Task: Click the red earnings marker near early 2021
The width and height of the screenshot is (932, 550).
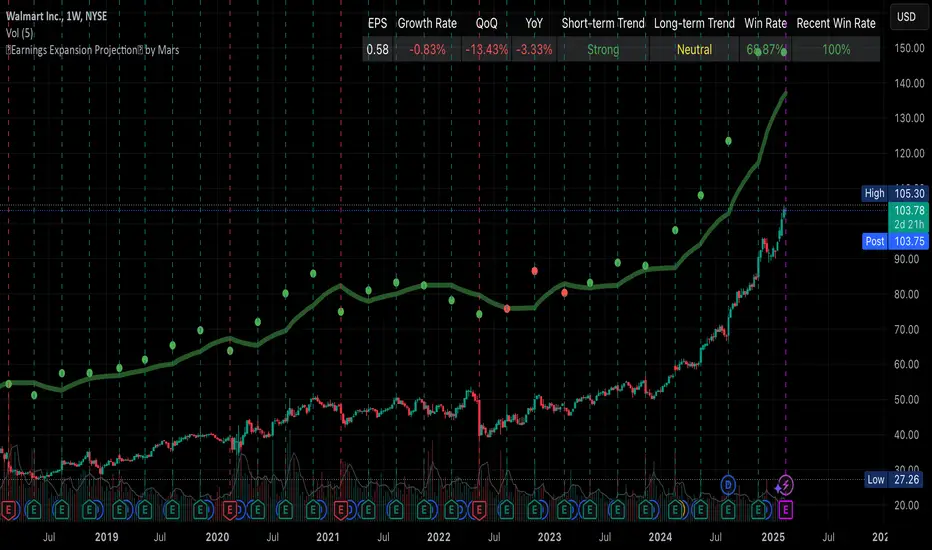Action: pyautogui.click(x=341, y=510)
